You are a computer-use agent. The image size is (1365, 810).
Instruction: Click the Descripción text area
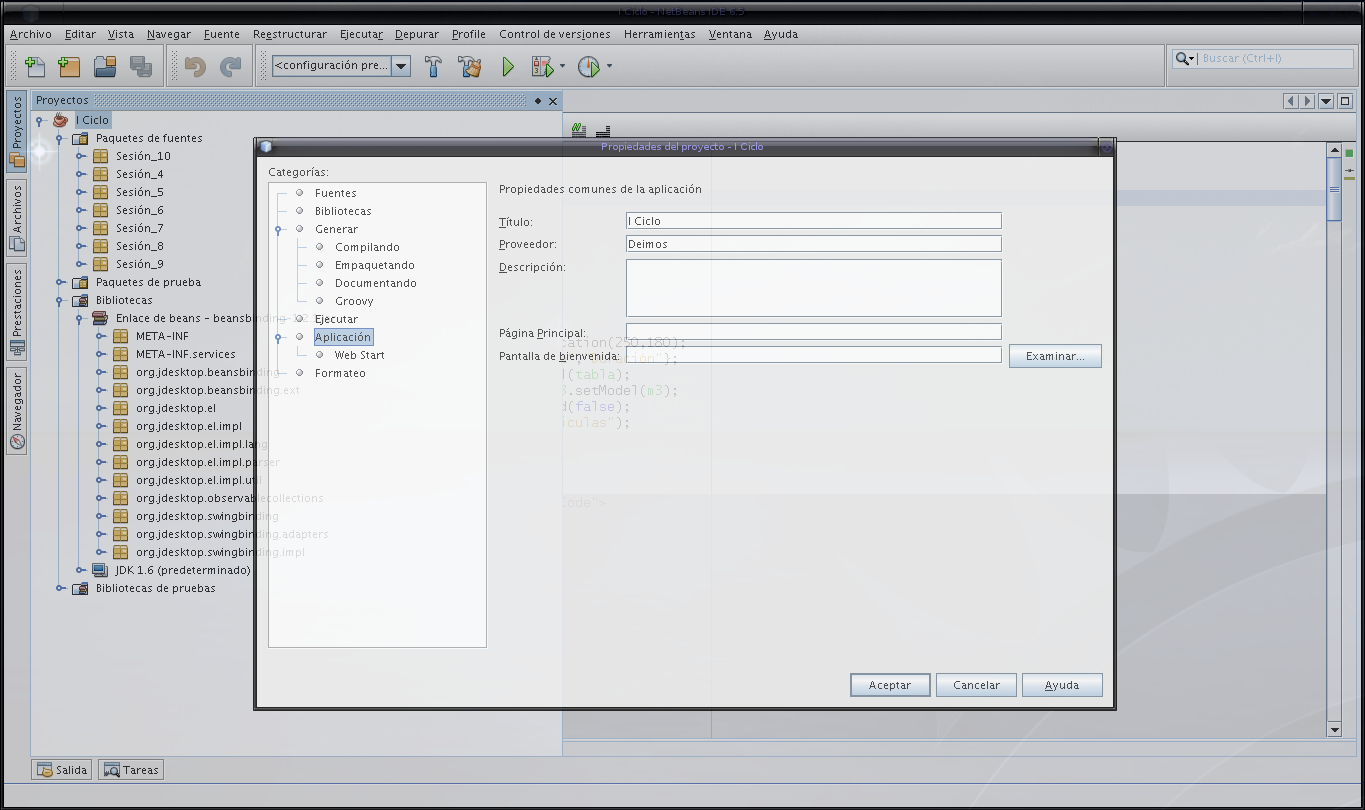[813, 288]
